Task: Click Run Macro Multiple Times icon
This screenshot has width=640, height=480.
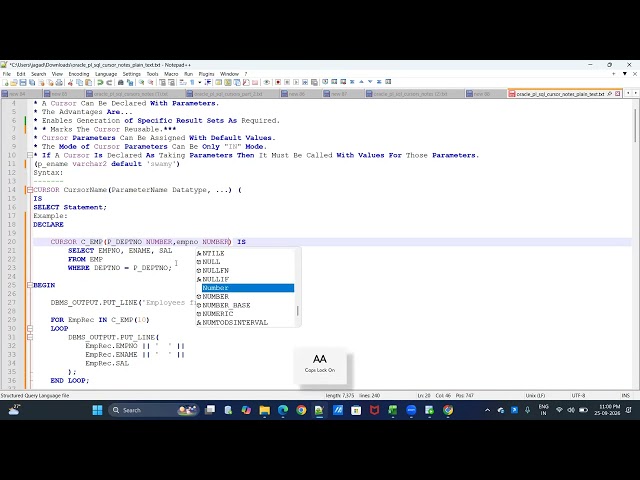Action: click(305, 82)
